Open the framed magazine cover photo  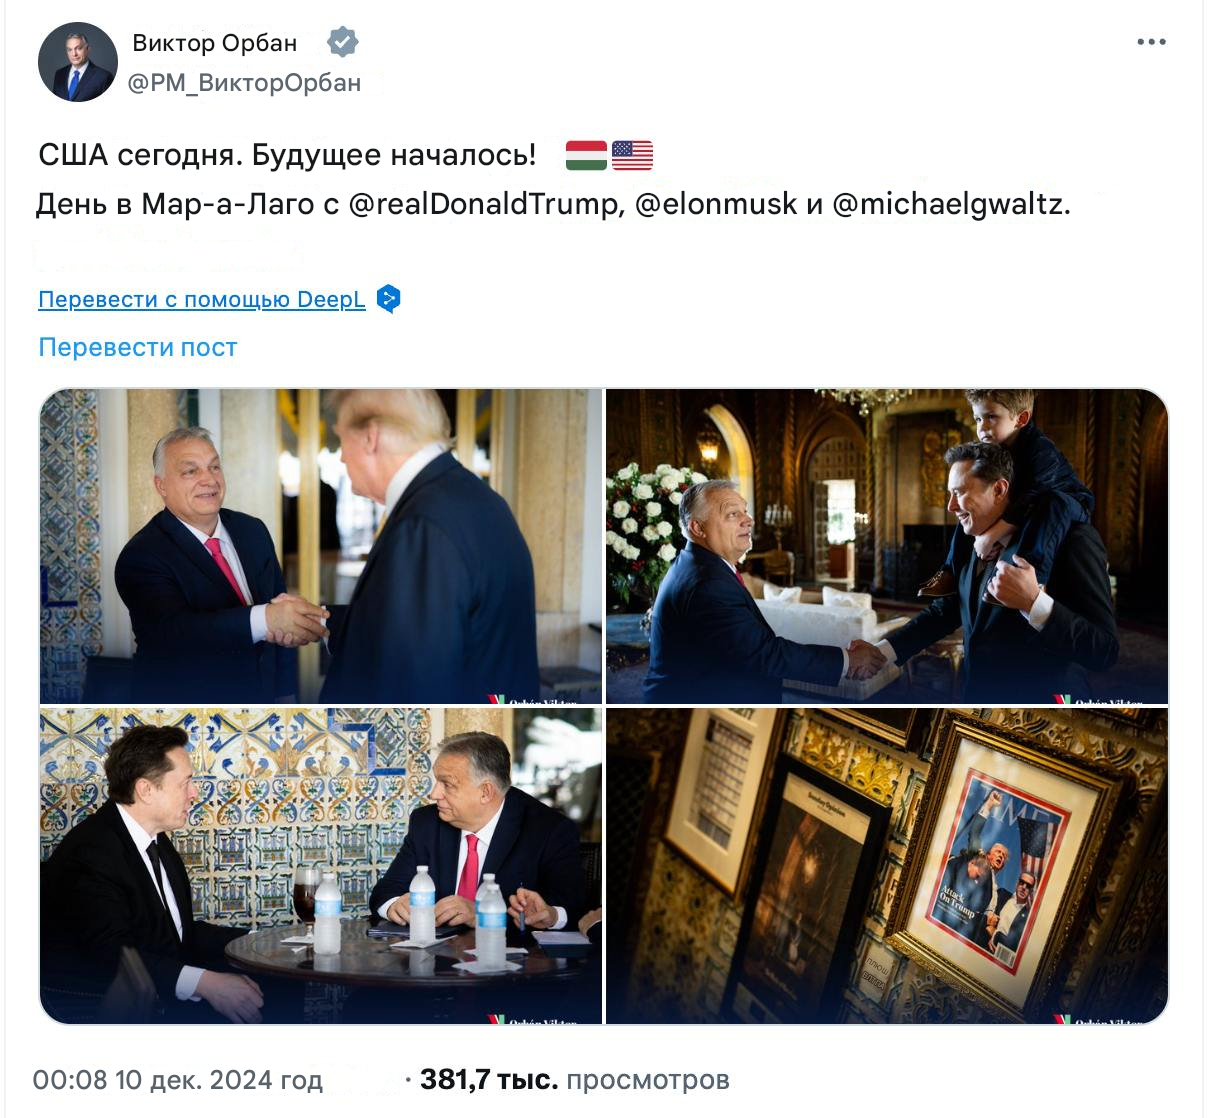point(887,866)
